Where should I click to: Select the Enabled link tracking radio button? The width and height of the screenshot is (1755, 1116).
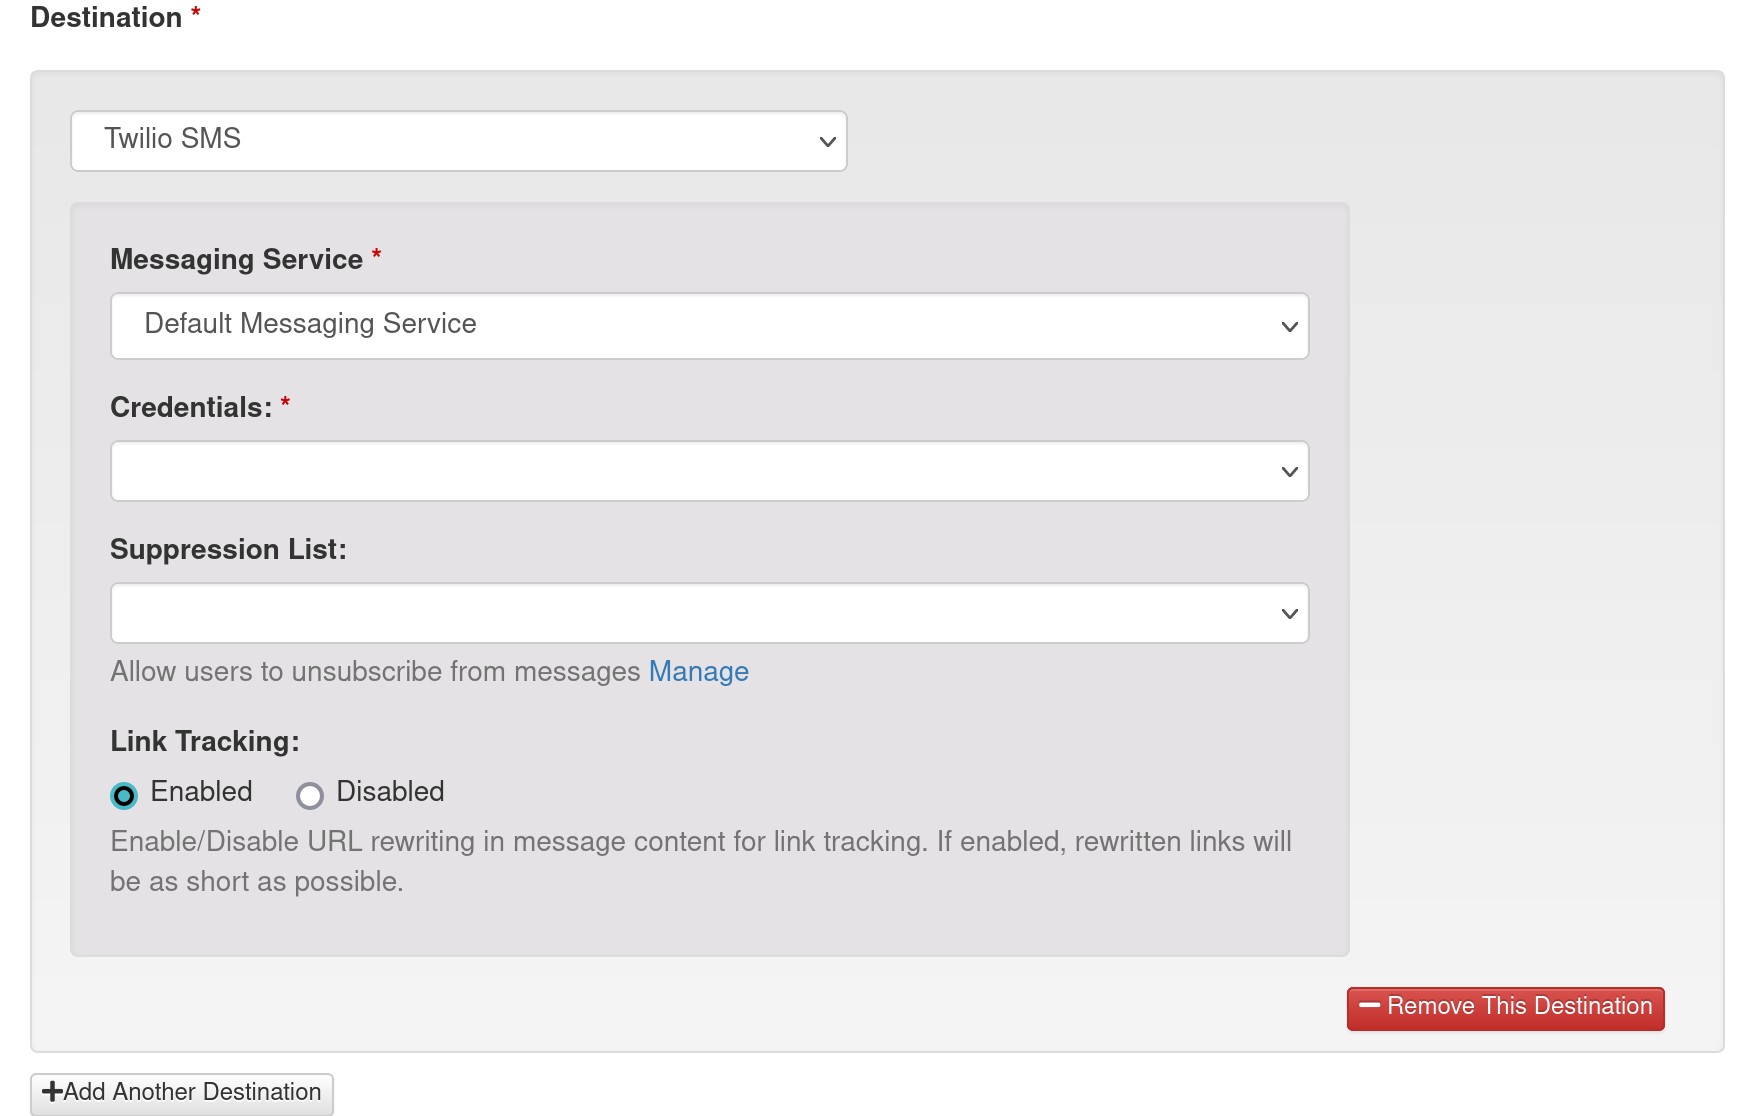click(x=124, y=795)
